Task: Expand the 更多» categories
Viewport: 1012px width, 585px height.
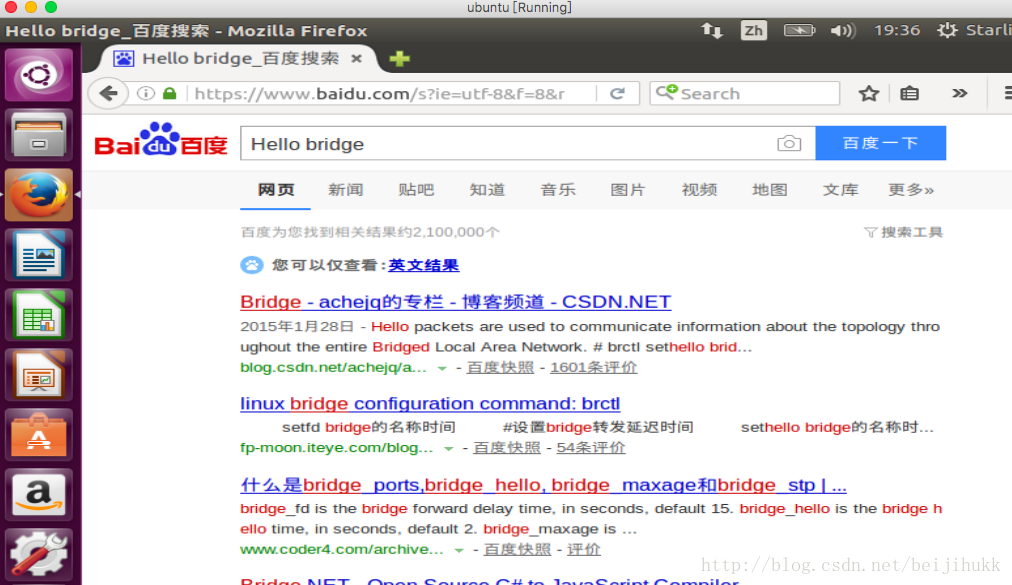Action: point(911,190)
